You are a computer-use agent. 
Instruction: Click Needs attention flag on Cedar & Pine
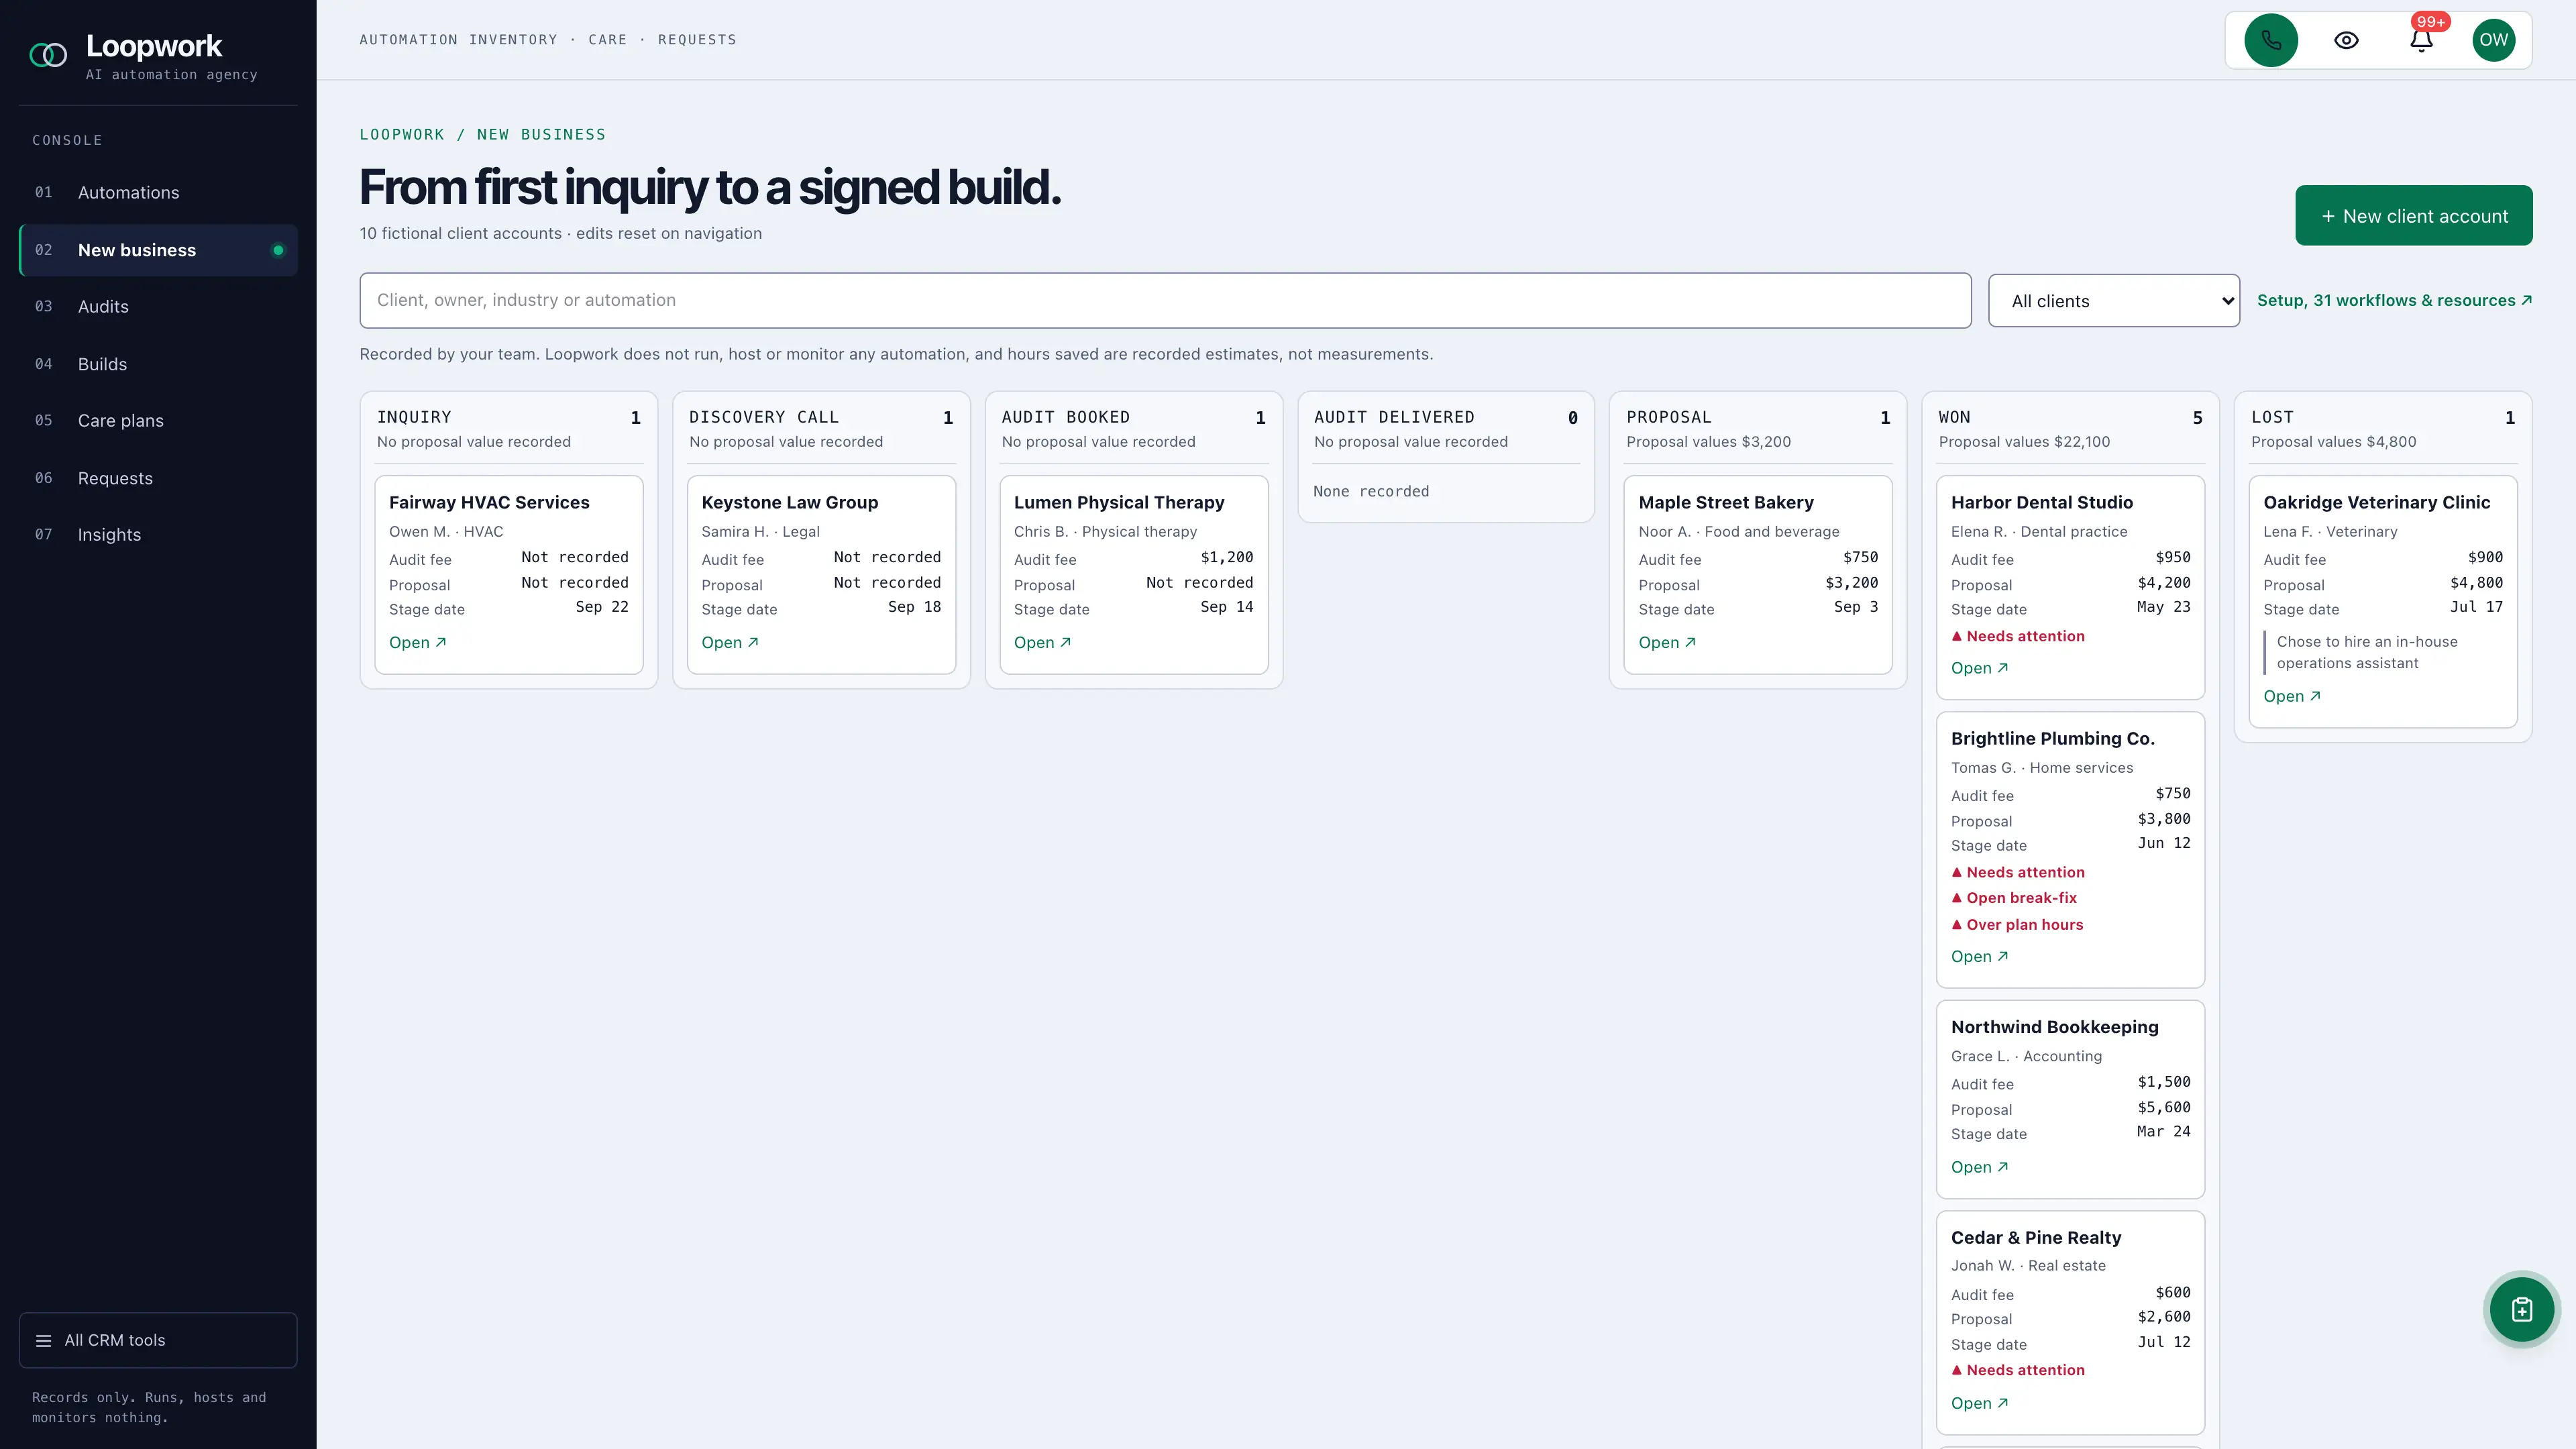coord(2017,1370)
